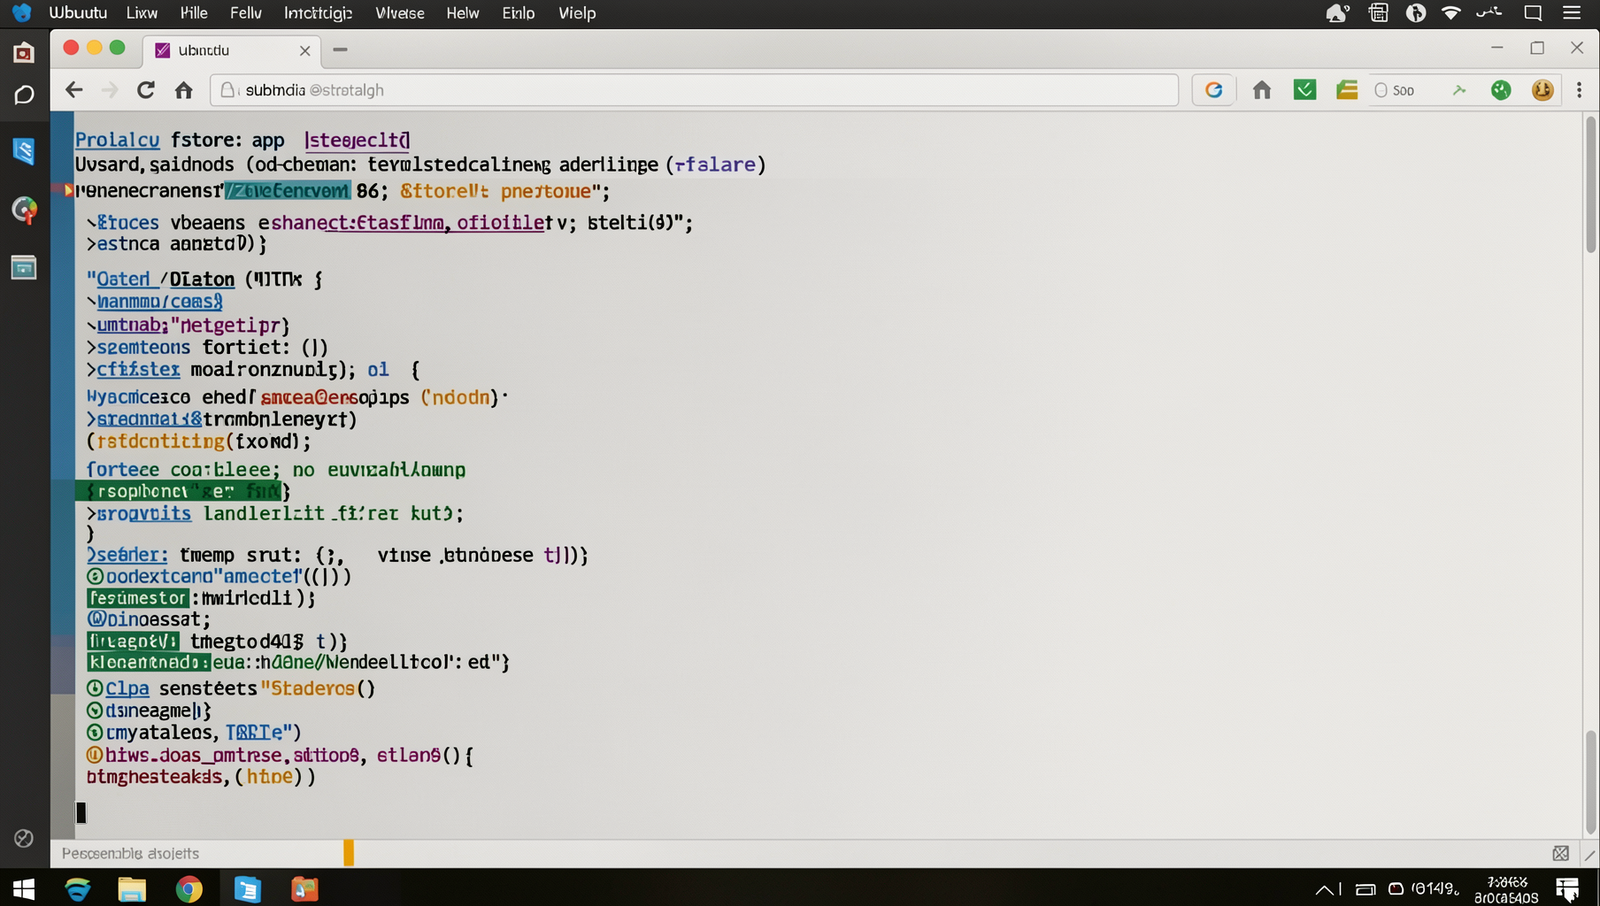
Task: Open File Explorer from the taskbar
Action: (132, 888)
